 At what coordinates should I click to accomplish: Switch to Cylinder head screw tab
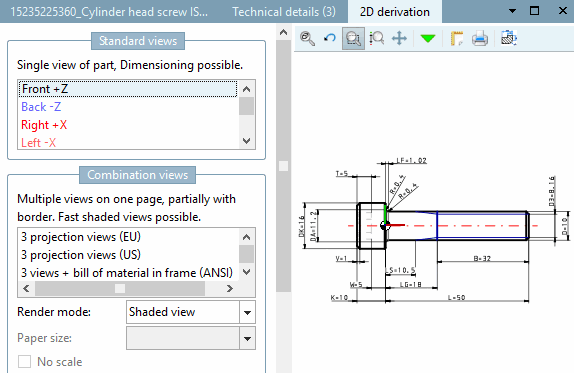click(109, 12)
